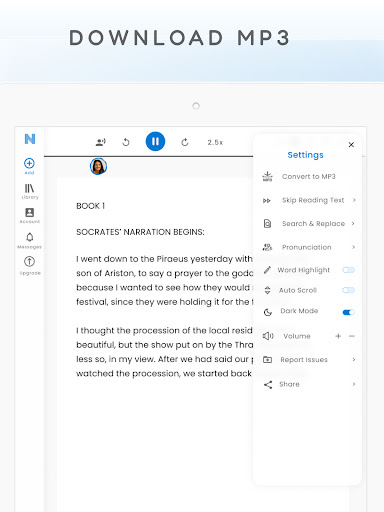This screenshot has height=512, width=384.
Task: Pause playback with the blue pause button
Action: click(155, 141)
